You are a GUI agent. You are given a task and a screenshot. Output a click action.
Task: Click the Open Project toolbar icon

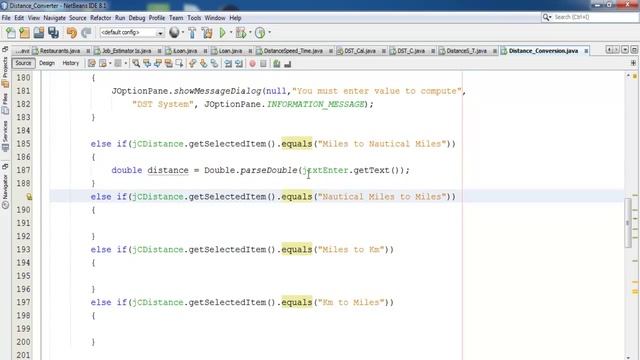39,33
